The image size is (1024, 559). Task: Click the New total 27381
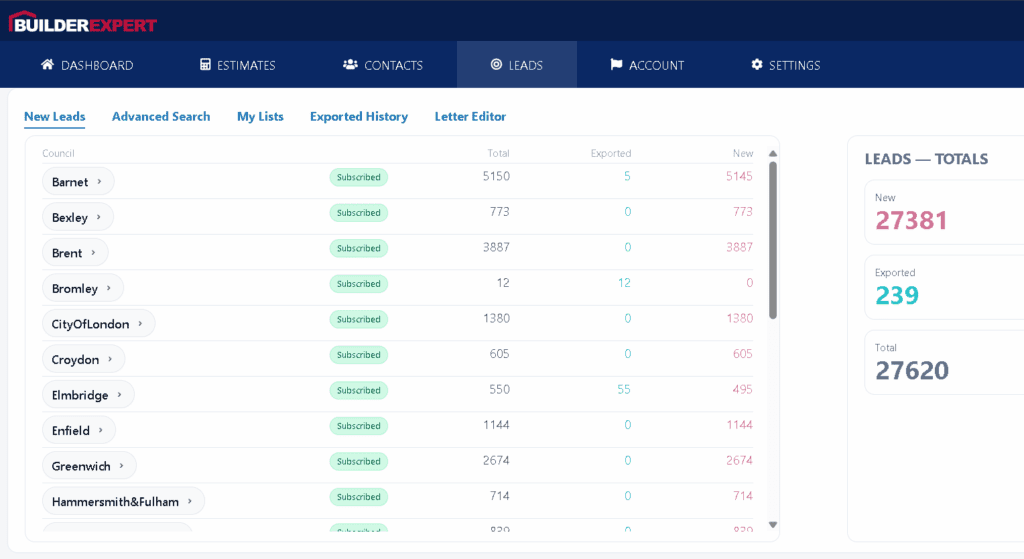(911, 220)
